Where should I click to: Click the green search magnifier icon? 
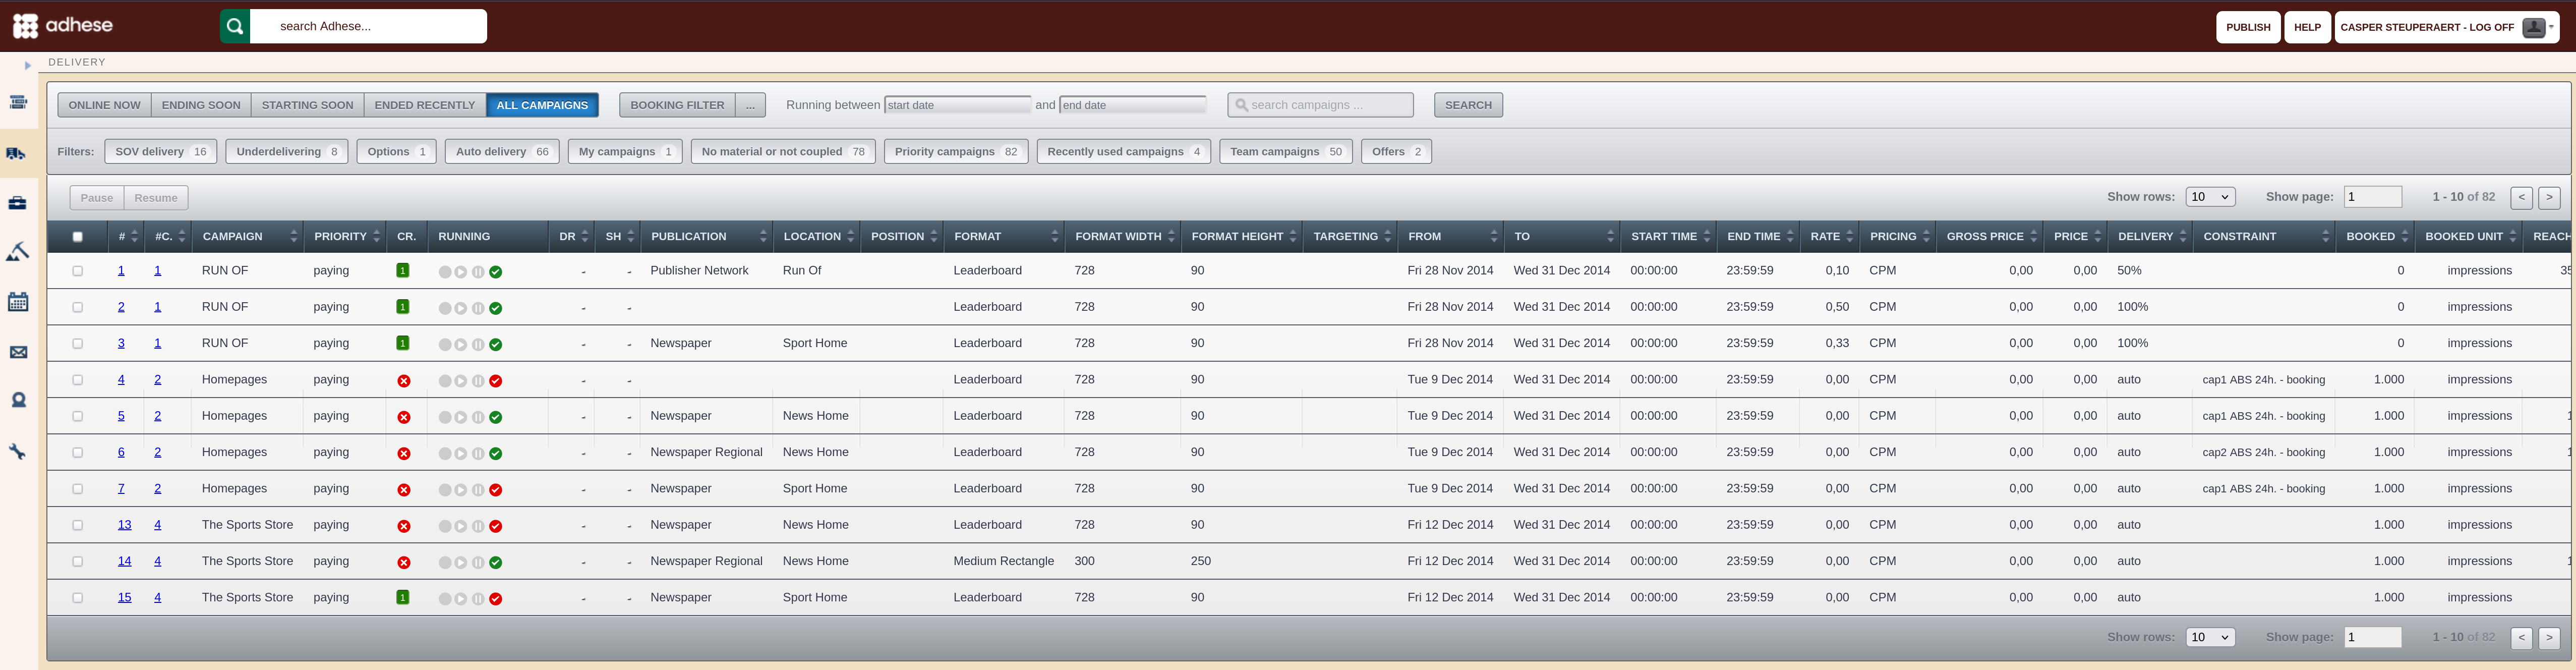(235, 26)
